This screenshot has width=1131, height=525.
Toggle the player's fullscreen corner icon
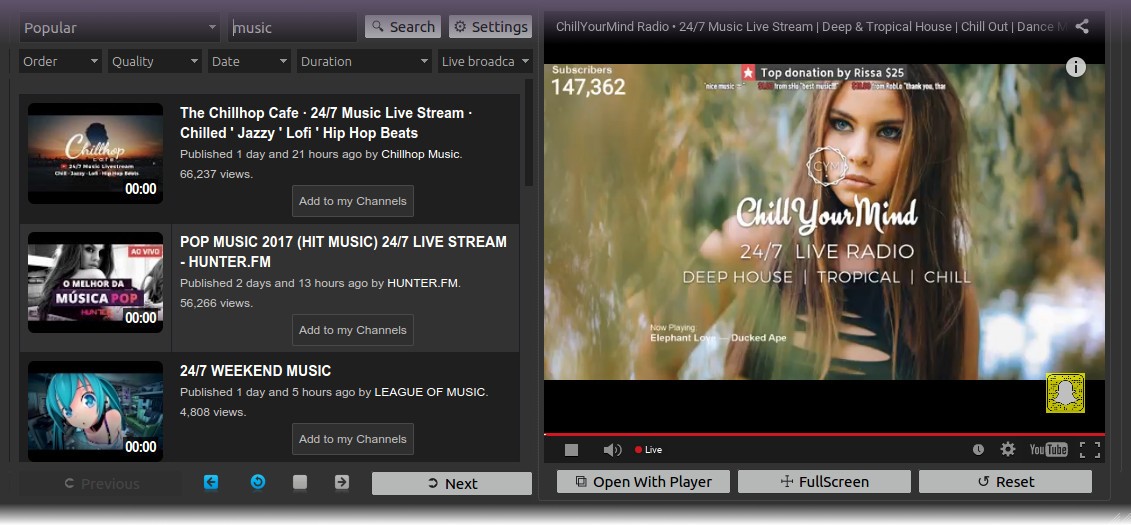coord(1090,449)
